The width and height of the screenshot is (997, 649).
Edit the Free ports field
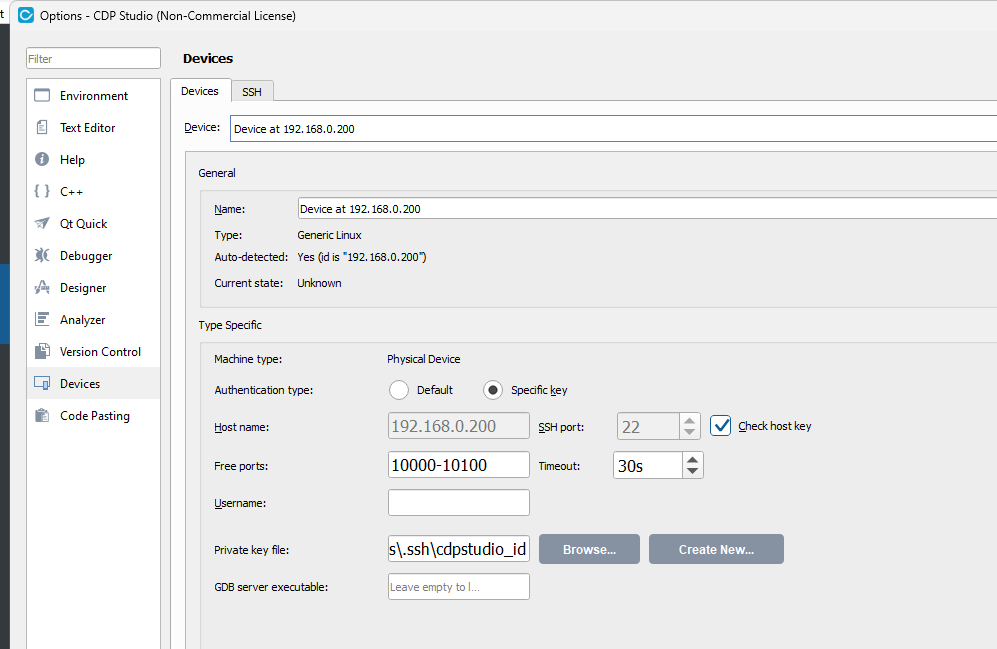458,465
